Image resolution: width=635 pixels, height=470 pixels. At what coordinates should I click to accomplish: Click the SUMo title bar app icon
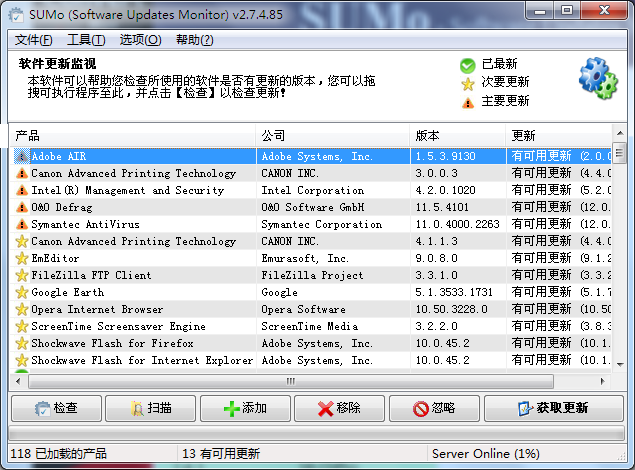coord(16,15)
